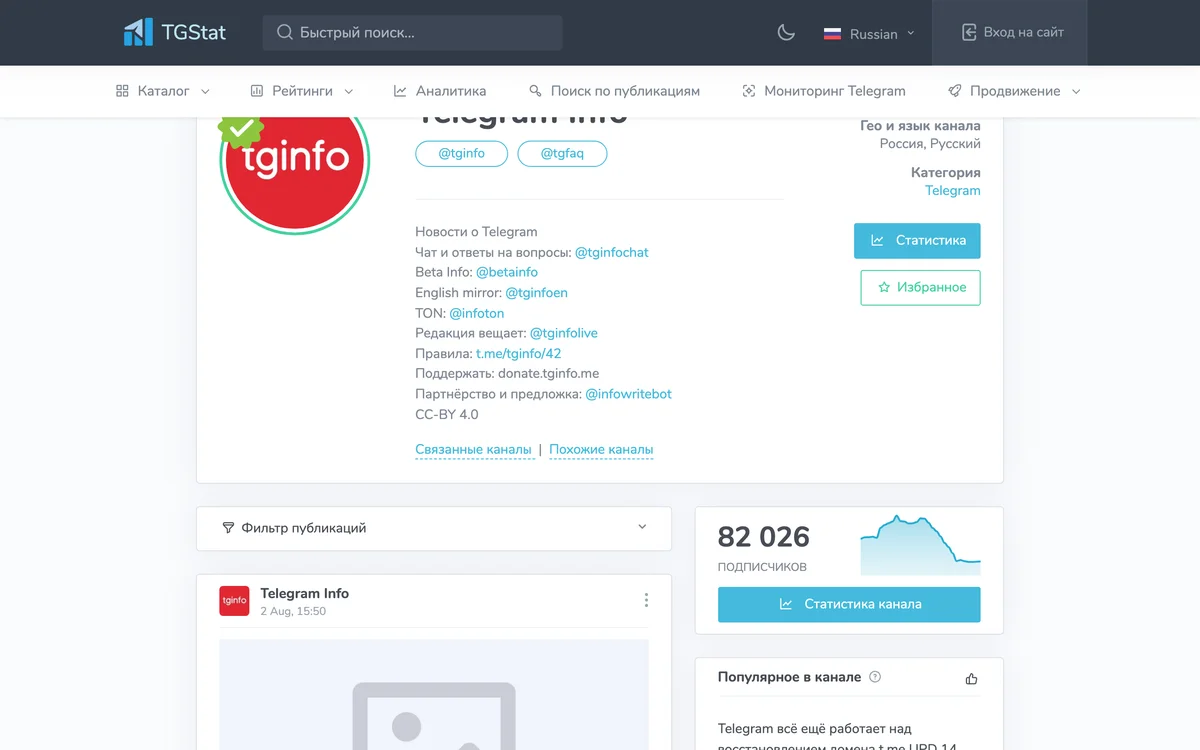Click Связанные каналы link

tap(473, 450)
